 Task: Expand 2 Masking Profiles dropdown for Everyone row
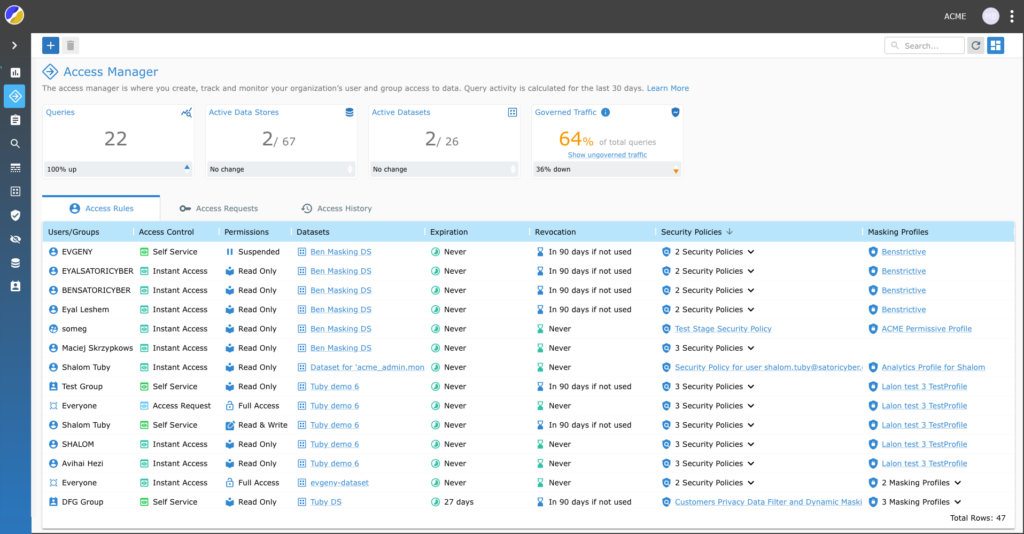957,483
